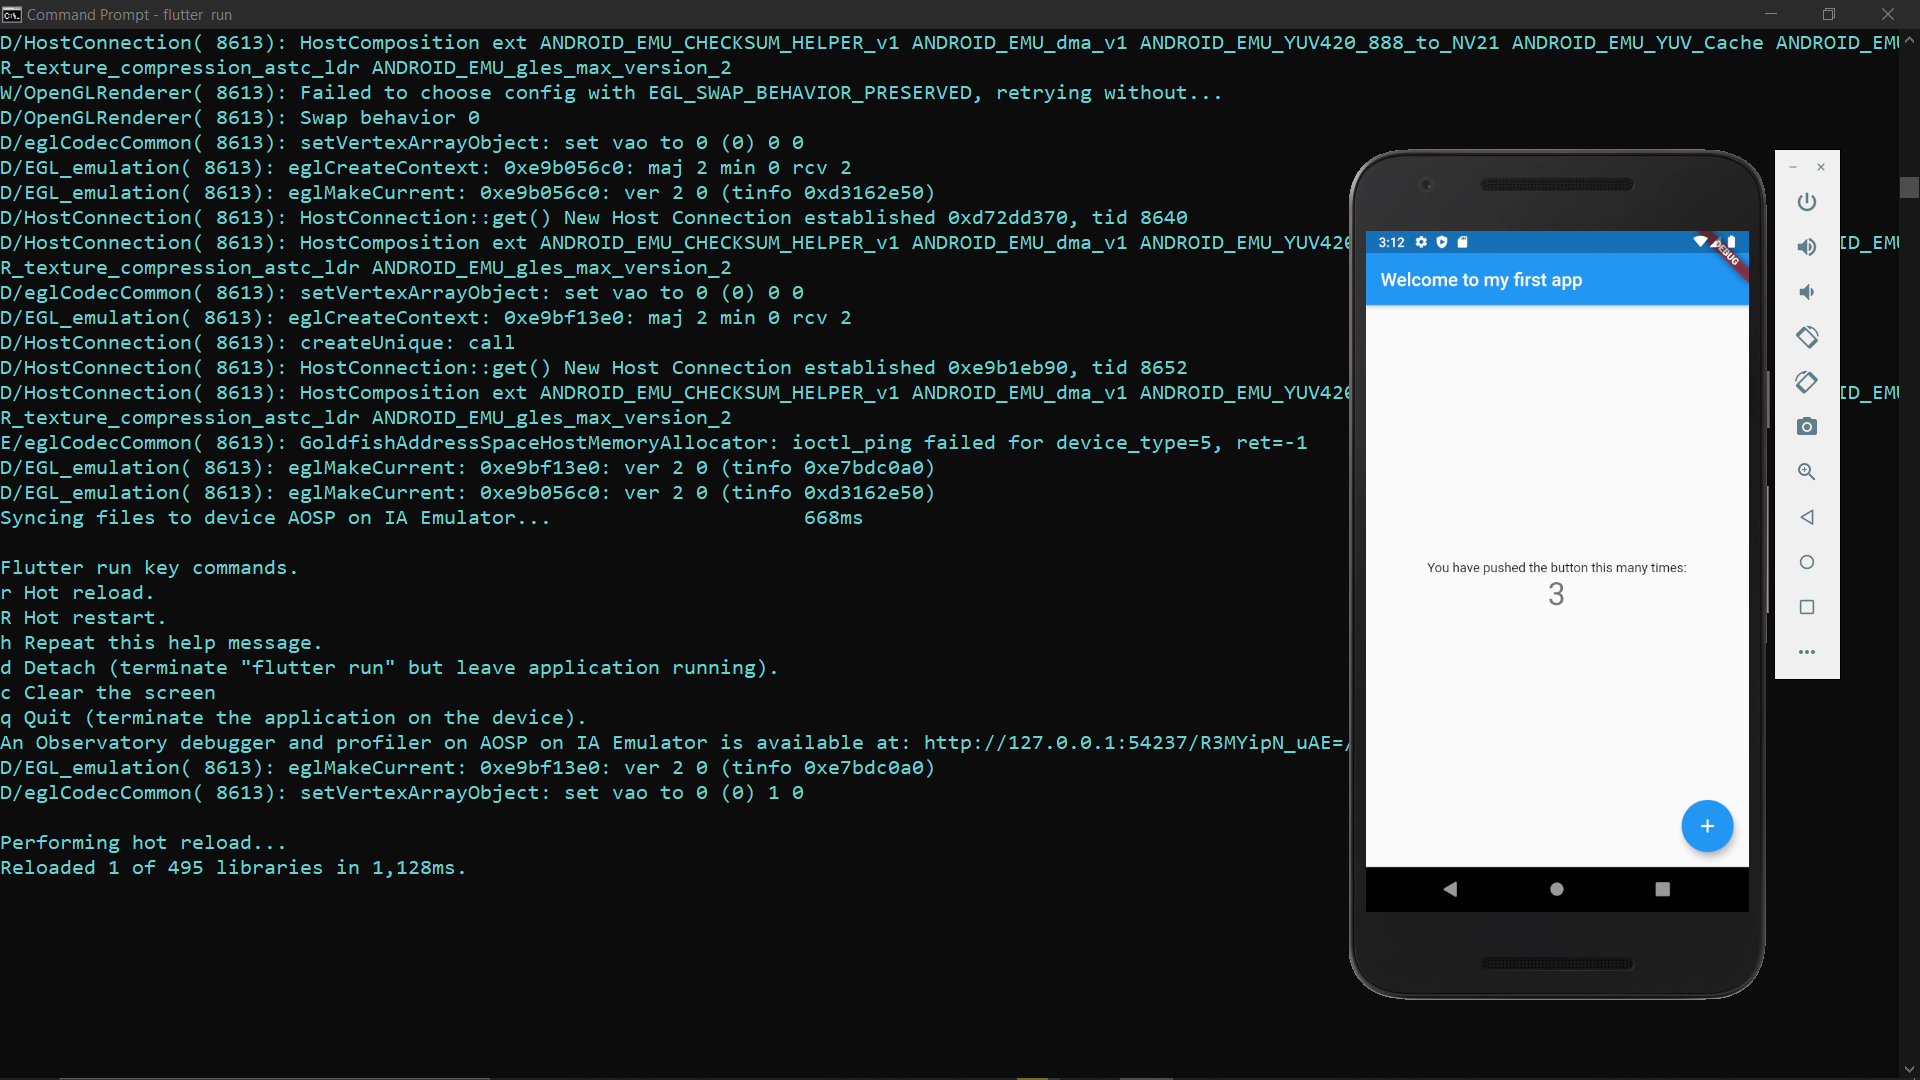Image resolution: width=1920 pixels, height=1080 pixels.
Task: Tap Android navigation bar recents button
Action: point(1662,889)
